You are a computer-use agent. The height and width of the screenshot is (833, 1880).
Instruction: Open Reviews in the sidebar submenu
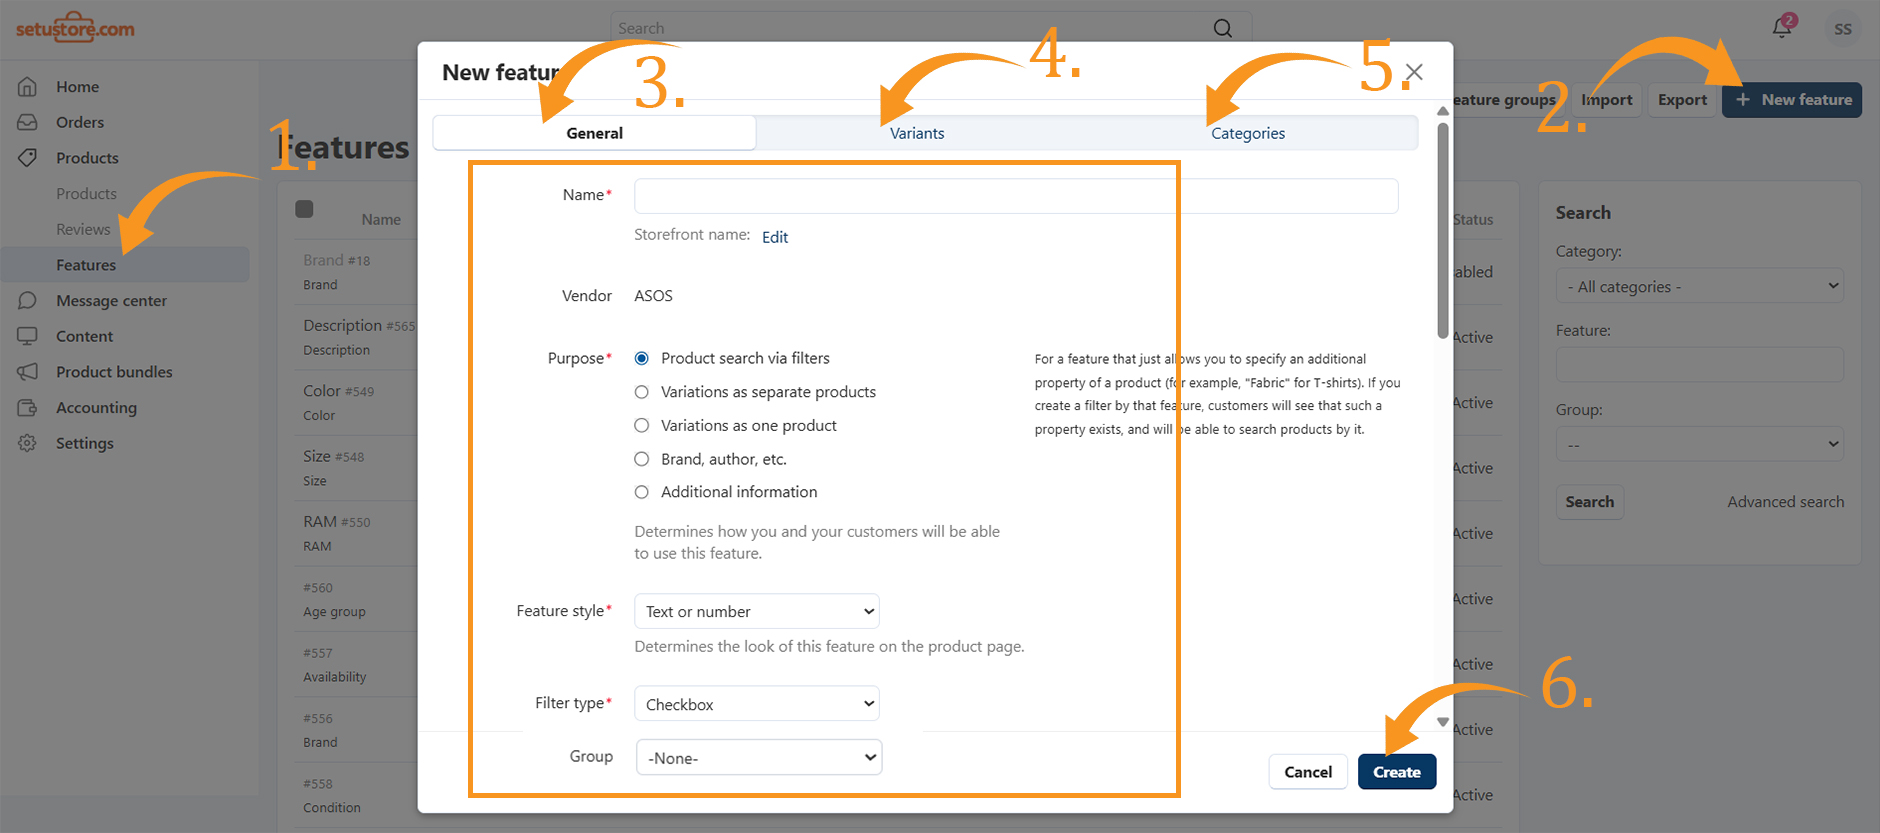pos(83,229)
